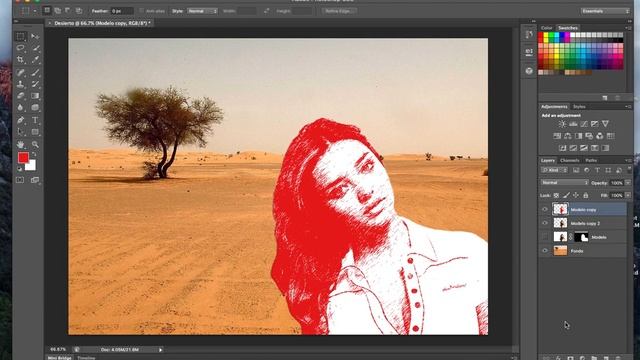This screenshot has height=360, width=640.
Task: Select the History Brush tool
Action: (x=35, y=84)
